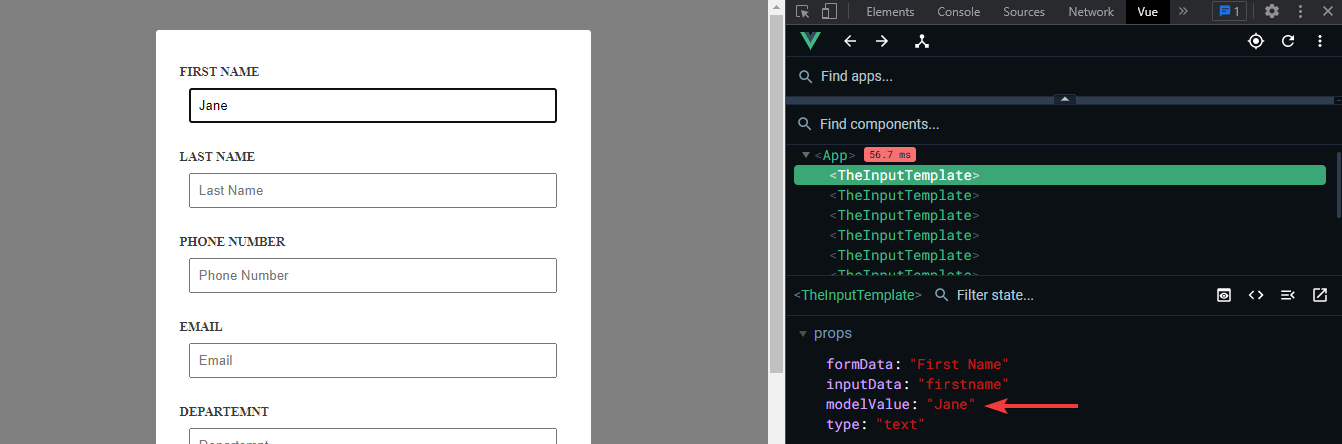Focus the First Name input containing Jane
This screenshot has width=1342, height=444.
[x=373, y=105]
